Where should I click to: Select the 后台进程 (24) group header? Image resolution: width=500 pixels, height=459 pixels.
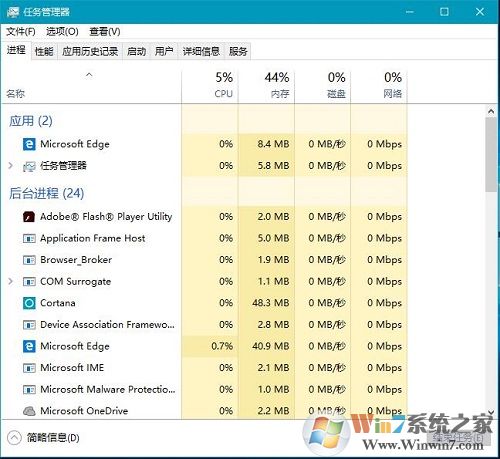coord(47,193)
